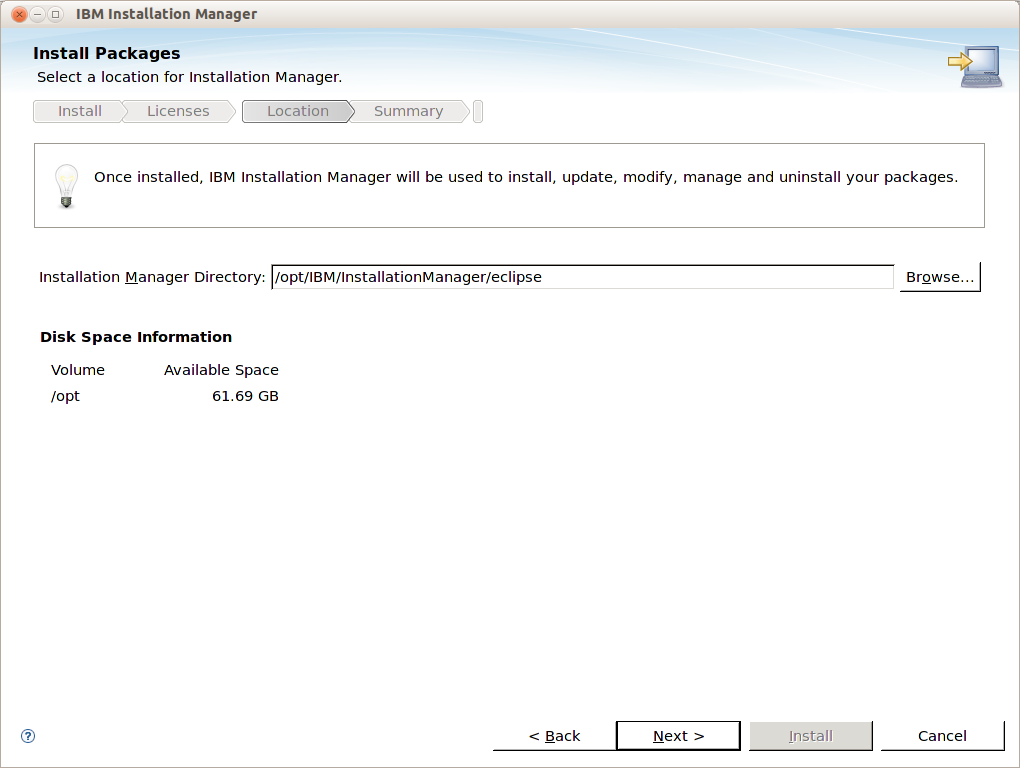Click the Volume column header

point(78,370)
